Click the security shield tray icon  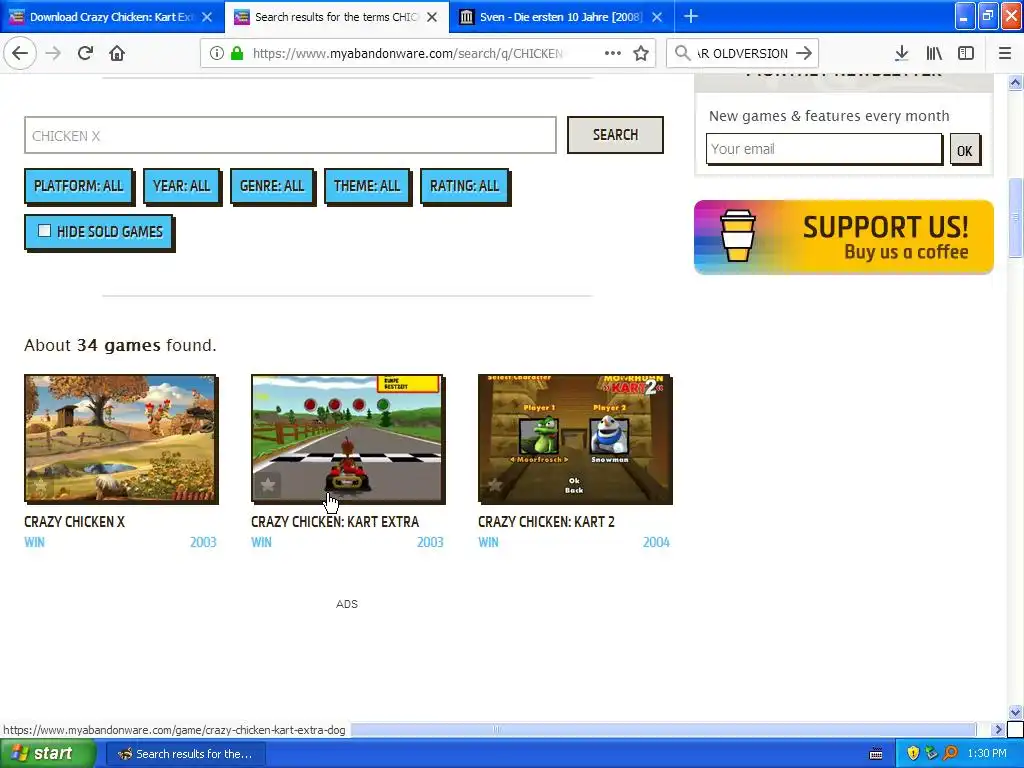coord(913,753)
